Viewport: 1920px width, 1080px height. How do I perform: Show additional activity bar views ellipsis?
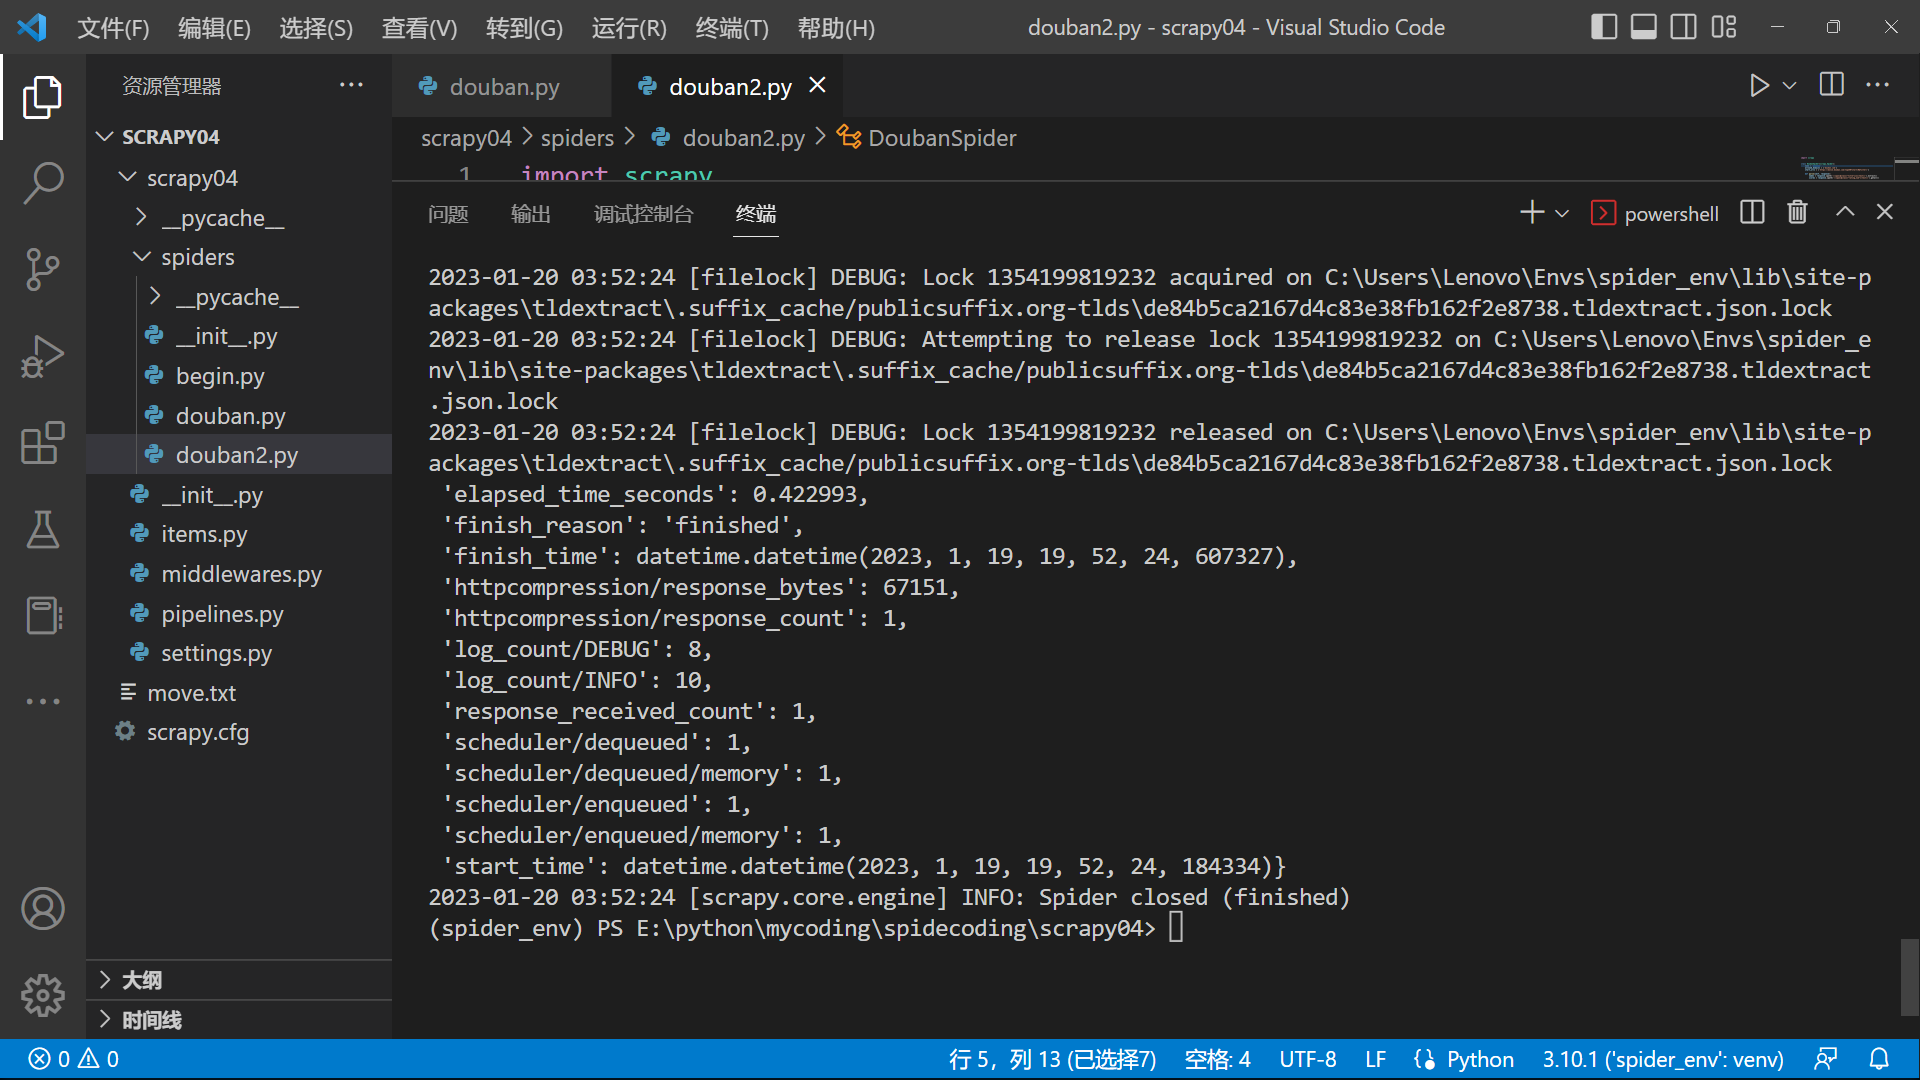coord(42,701)
